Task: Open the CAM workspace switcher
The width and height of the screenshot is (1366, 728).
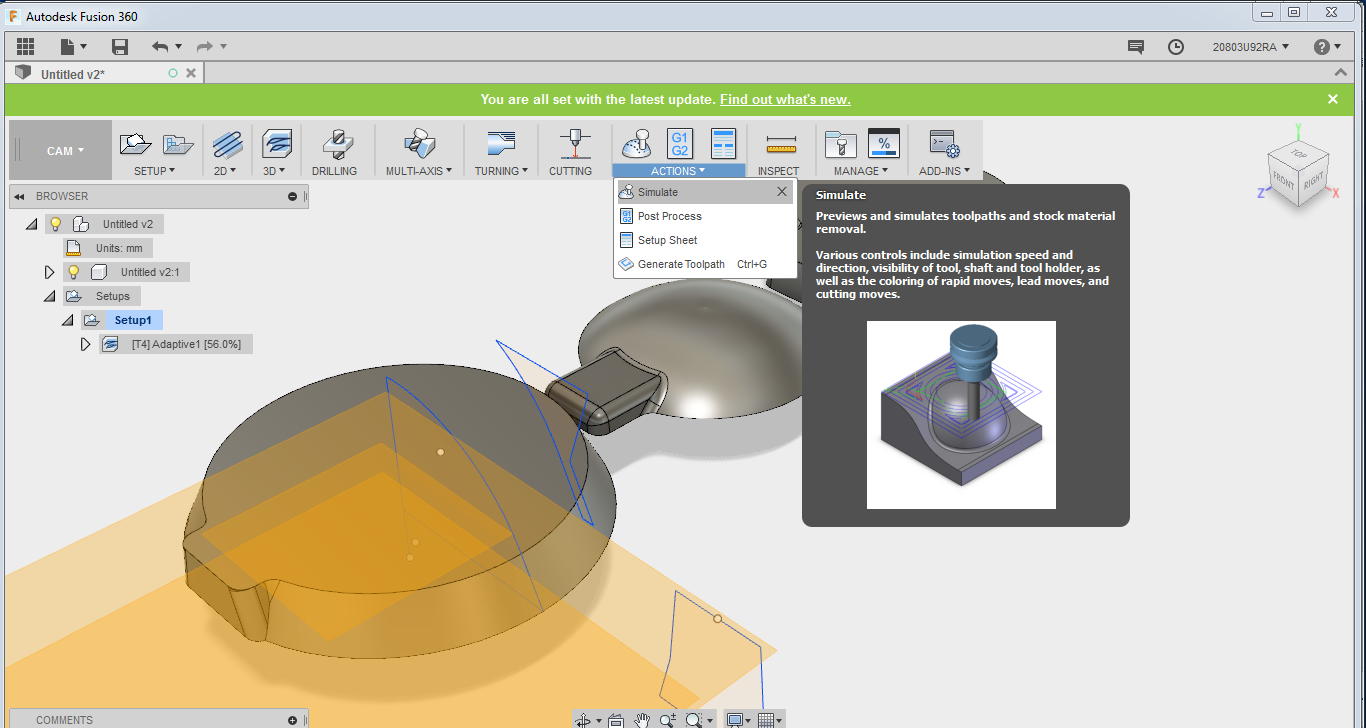Action: pyautogui.click(x=65, y=151)
